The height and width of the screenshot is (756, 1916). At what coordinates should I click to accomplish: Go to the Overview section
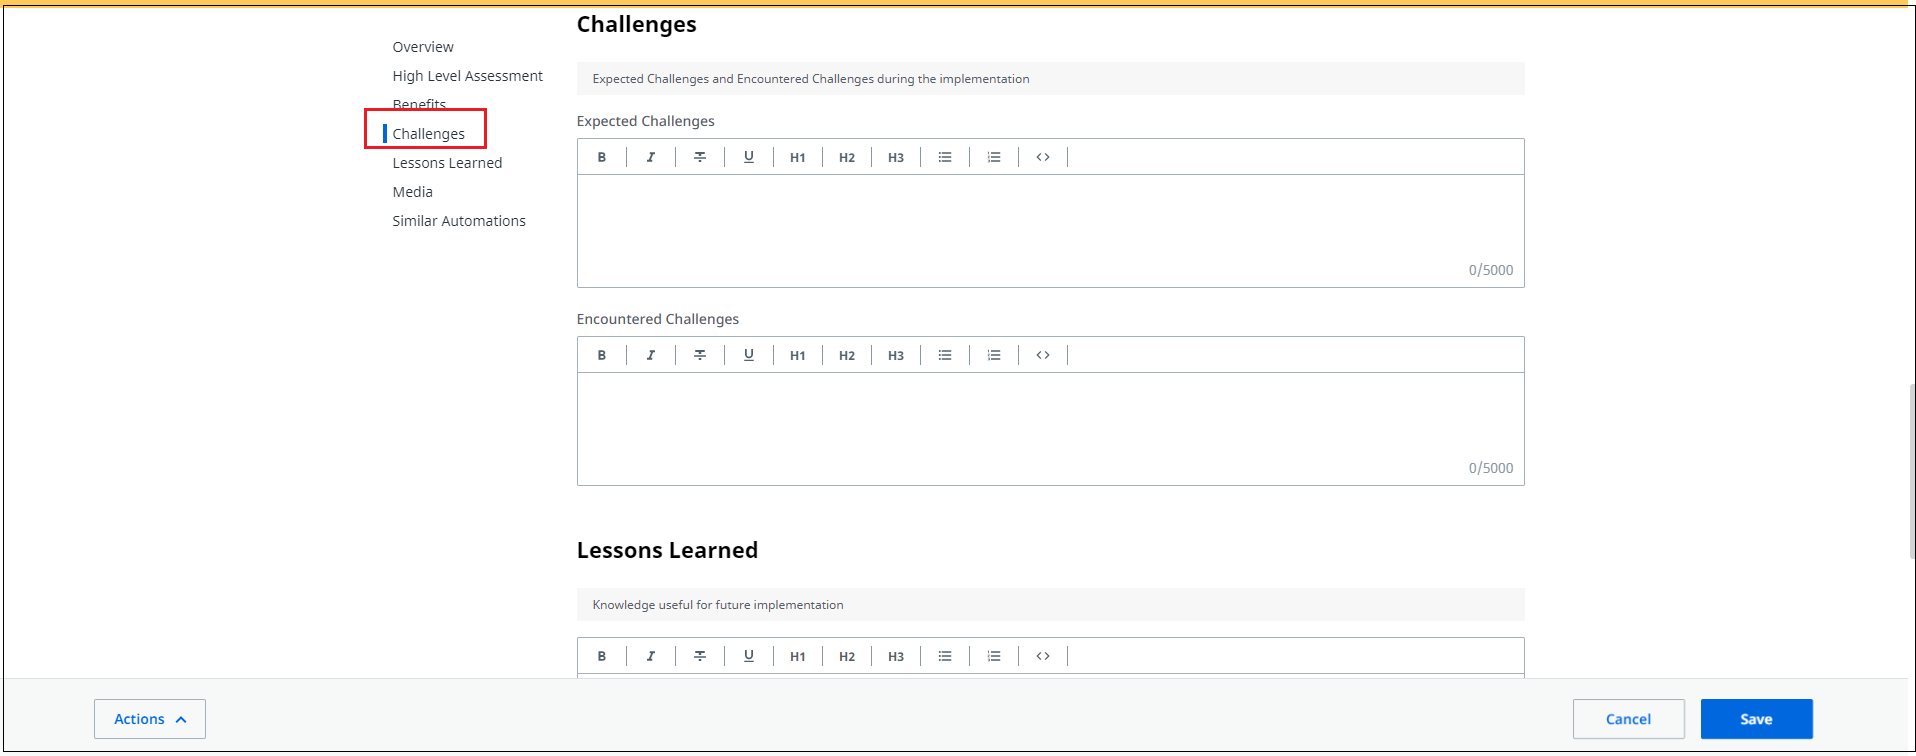(x=423, y=47)
